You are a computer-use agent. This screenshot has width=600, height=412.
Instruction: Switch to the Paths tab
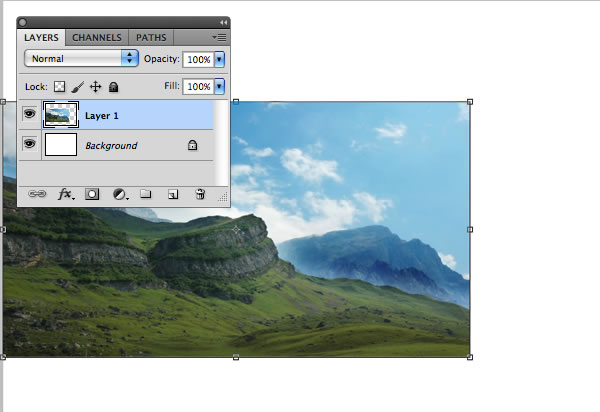(x=151, y=37)
